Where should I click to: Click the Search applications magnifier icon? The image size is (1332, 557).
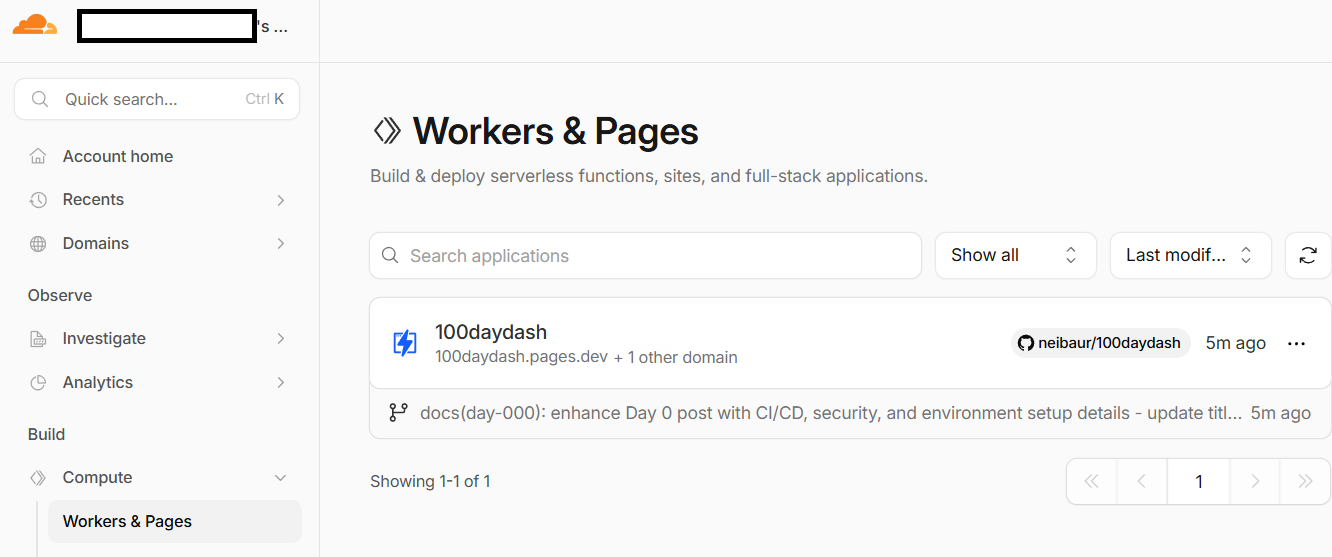click(x=391, y=255)
